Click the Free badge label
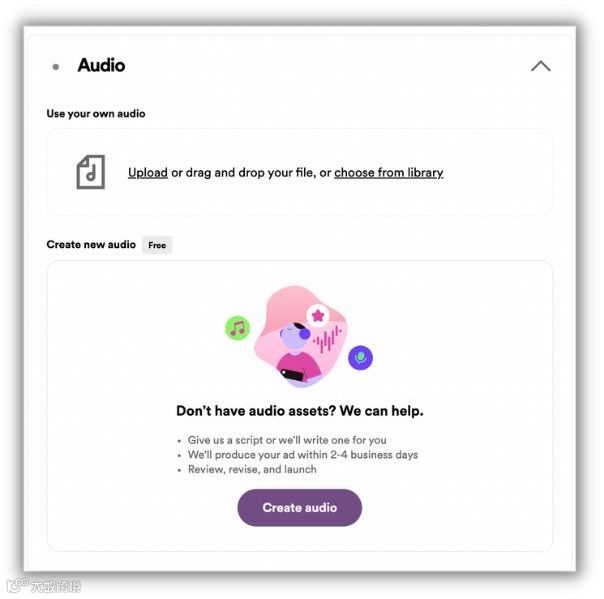This screenshot has height=599, width=604. click(x=157, y=245)
